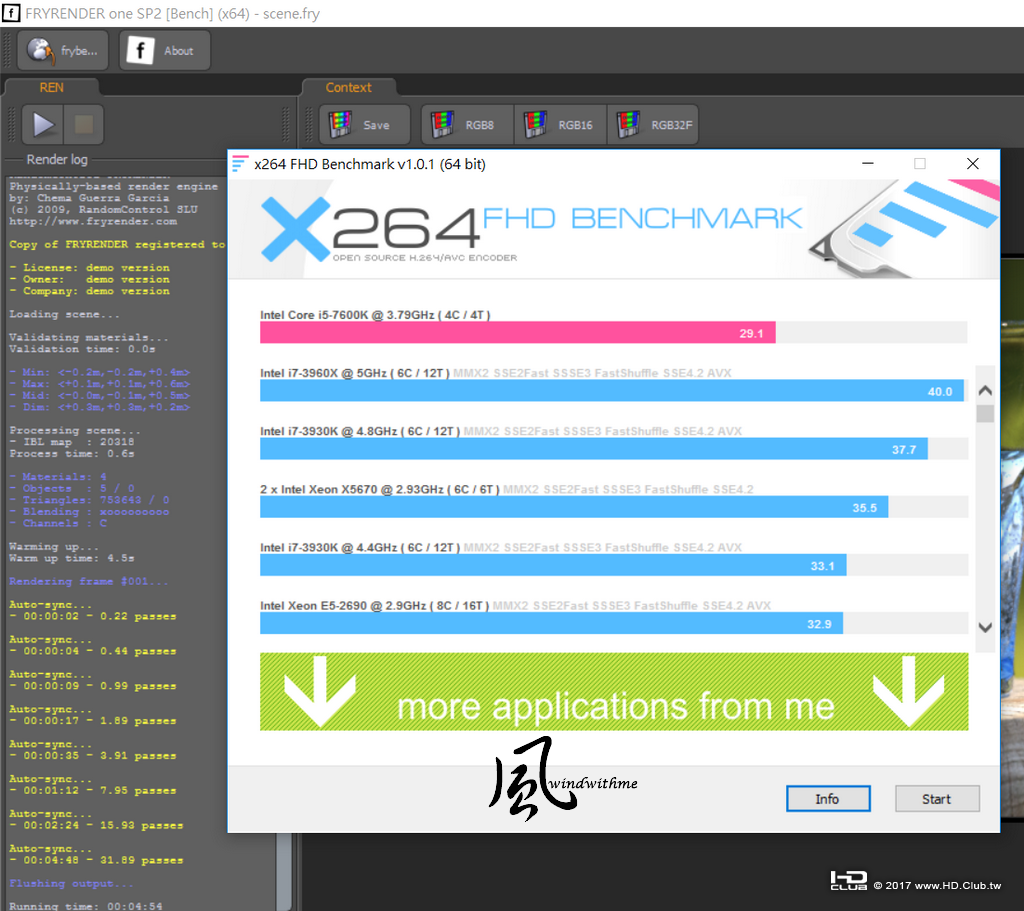Click the results scrollbar thumb
Screen dimensions: 1024x911
click(985, 413)
